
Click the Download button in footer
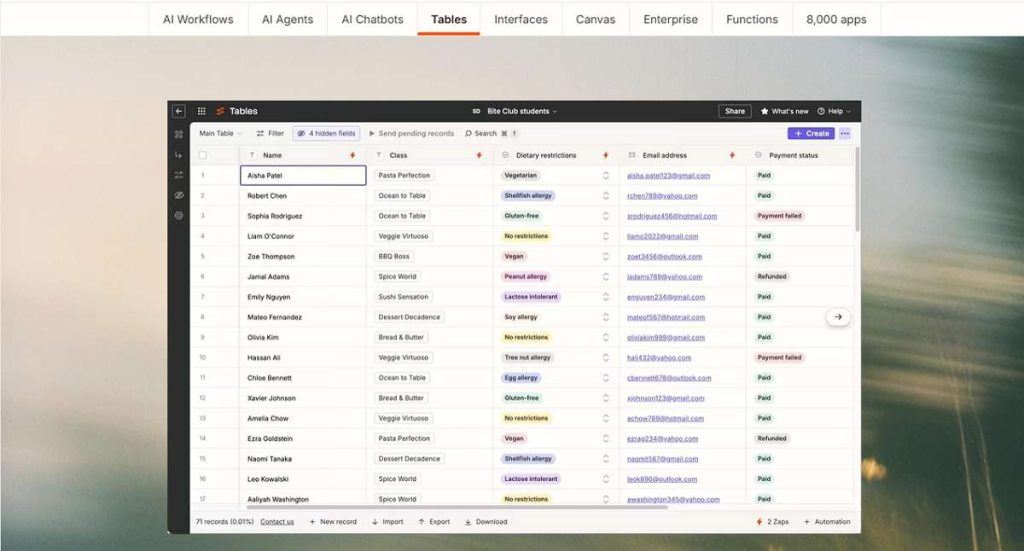coord(486,522)
